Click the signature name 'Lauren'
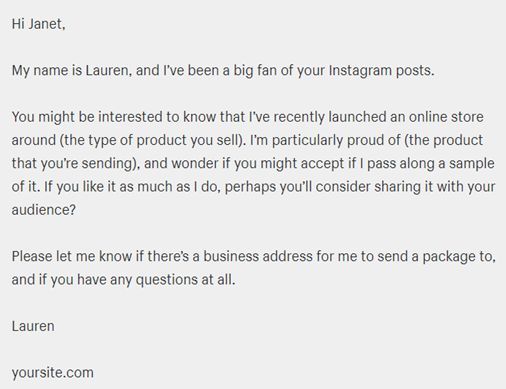506x389 pixels. coord(33,326)
